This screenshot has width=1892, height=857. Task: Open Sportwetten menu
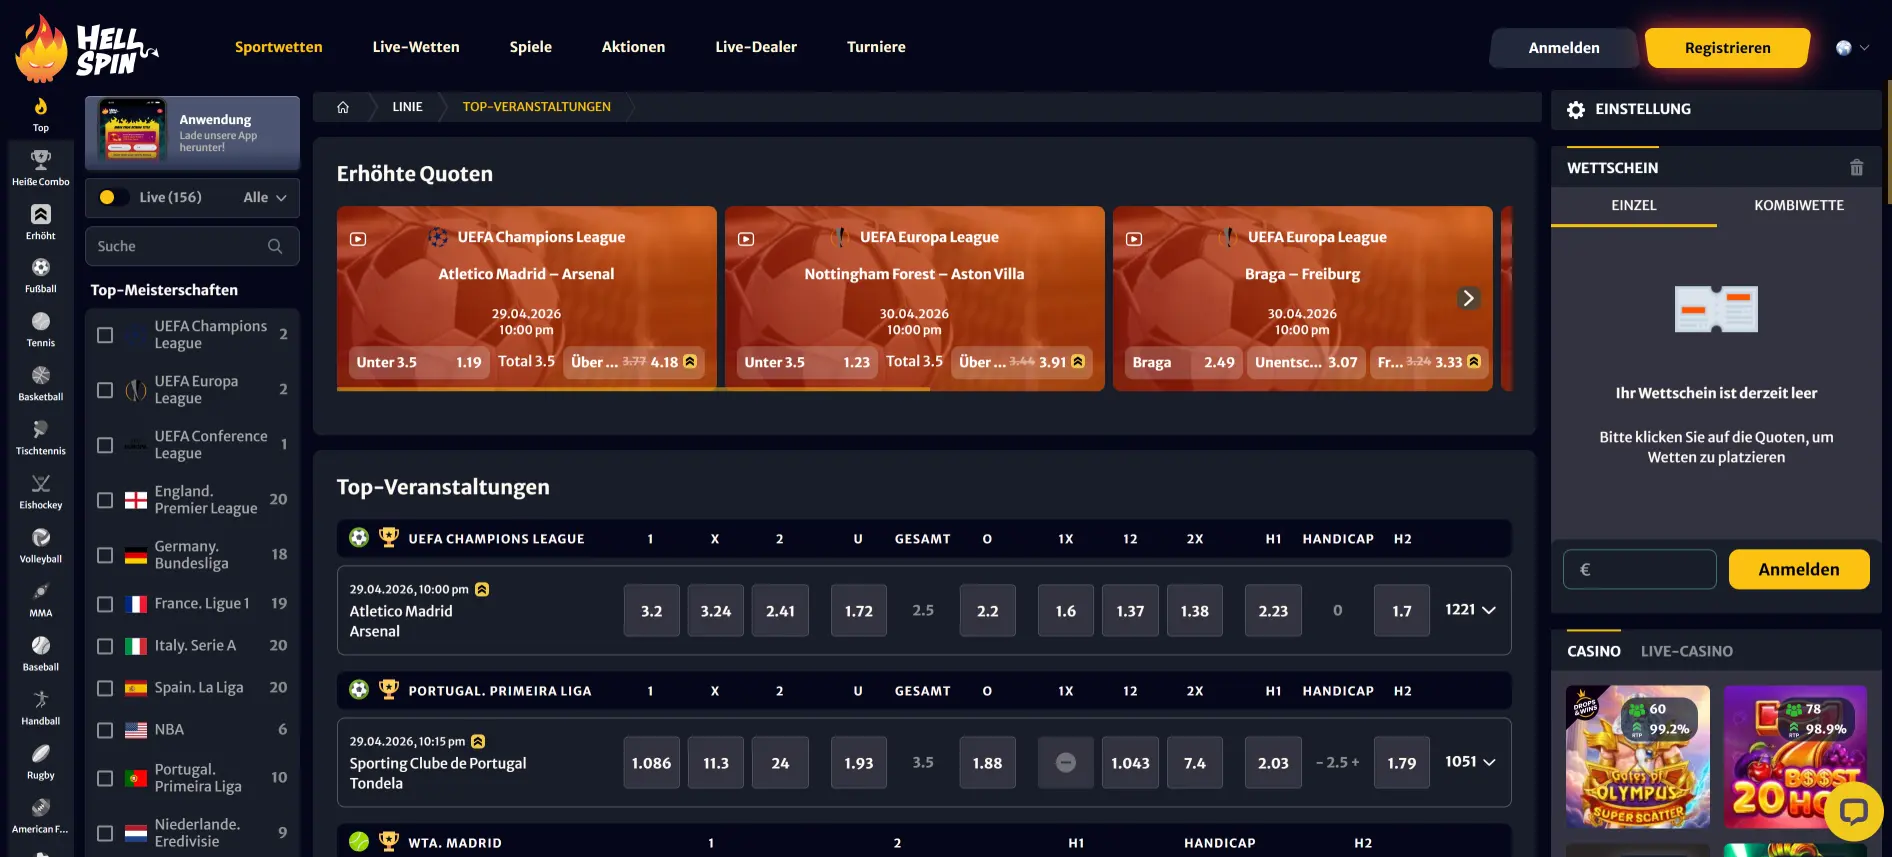pyautogui.click(x=278, y=47)
